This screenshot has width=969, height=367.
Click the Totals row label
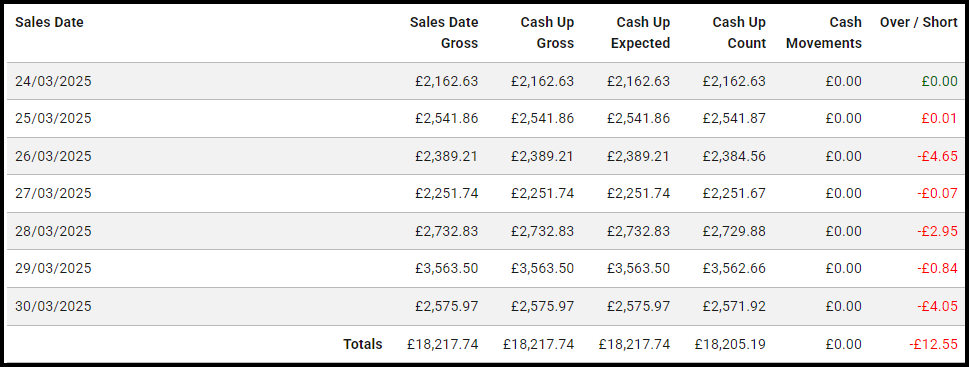coord(363,344)
